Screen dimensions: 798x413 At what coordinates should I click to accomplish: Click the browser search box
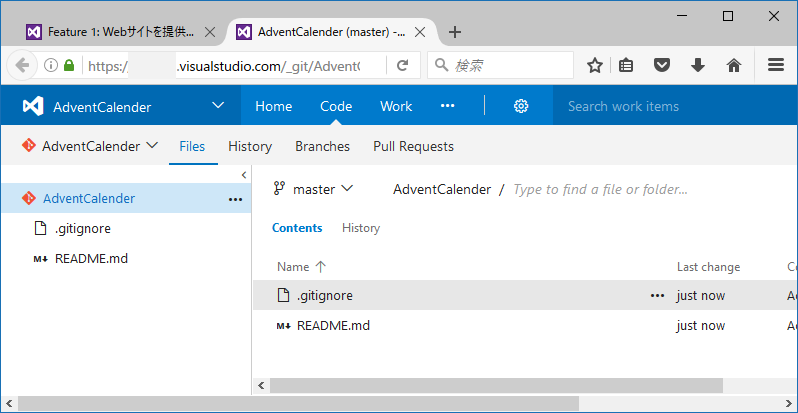coord(500,65)
